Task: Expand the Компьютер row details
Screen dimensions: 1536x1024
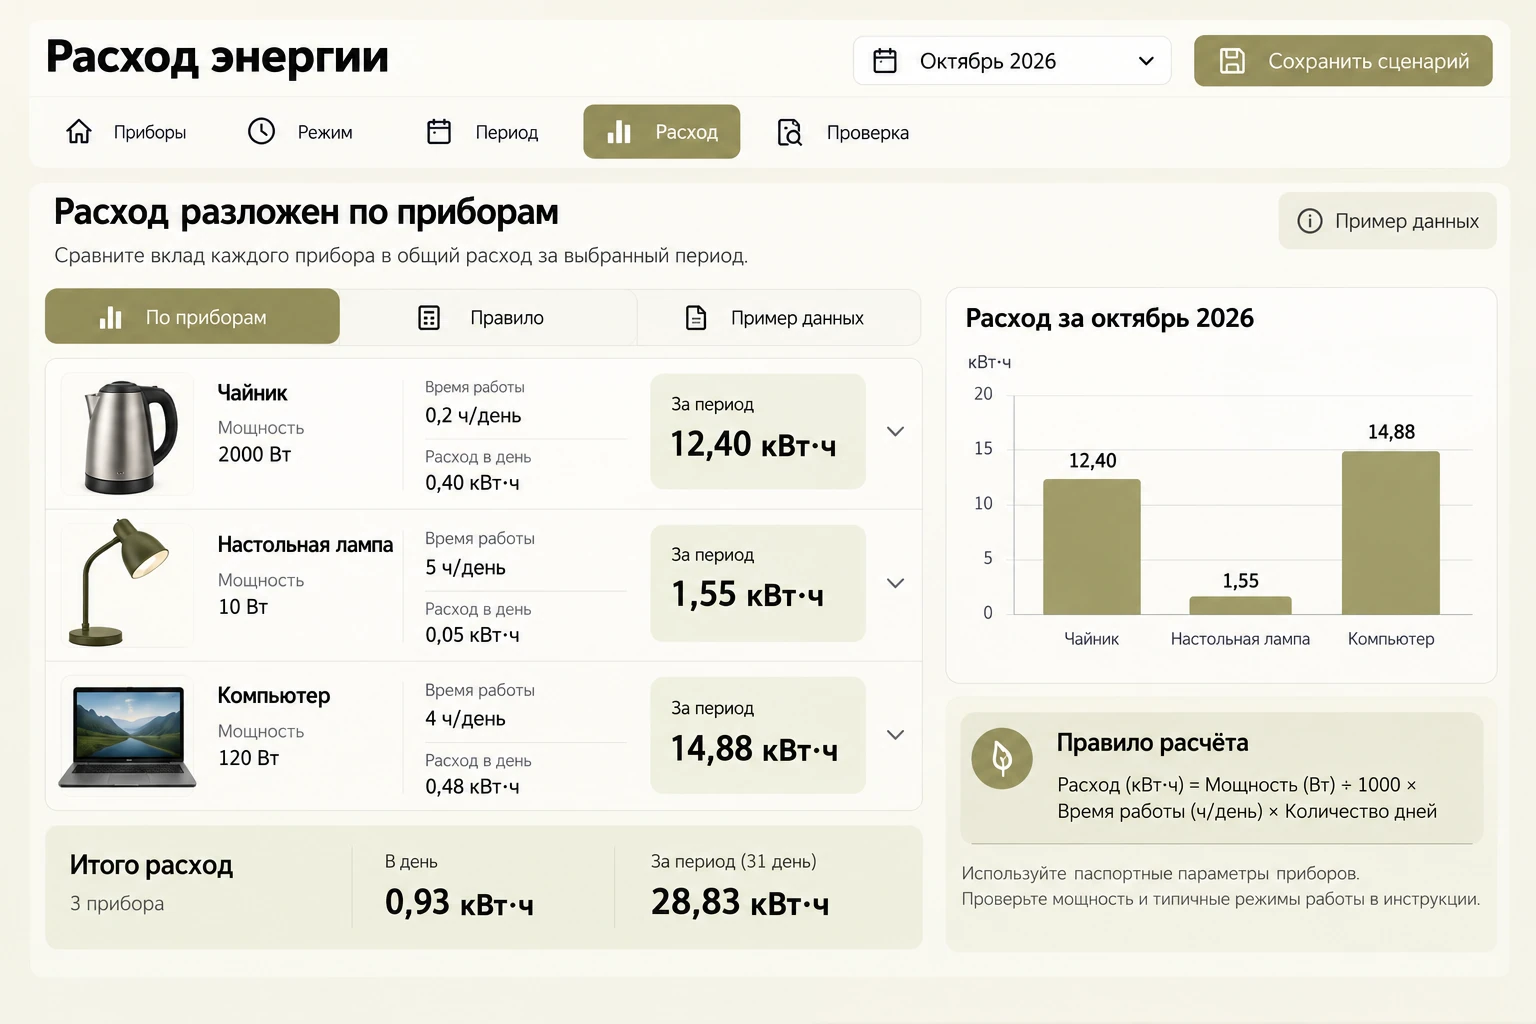Action: click(x=895, y=735)
